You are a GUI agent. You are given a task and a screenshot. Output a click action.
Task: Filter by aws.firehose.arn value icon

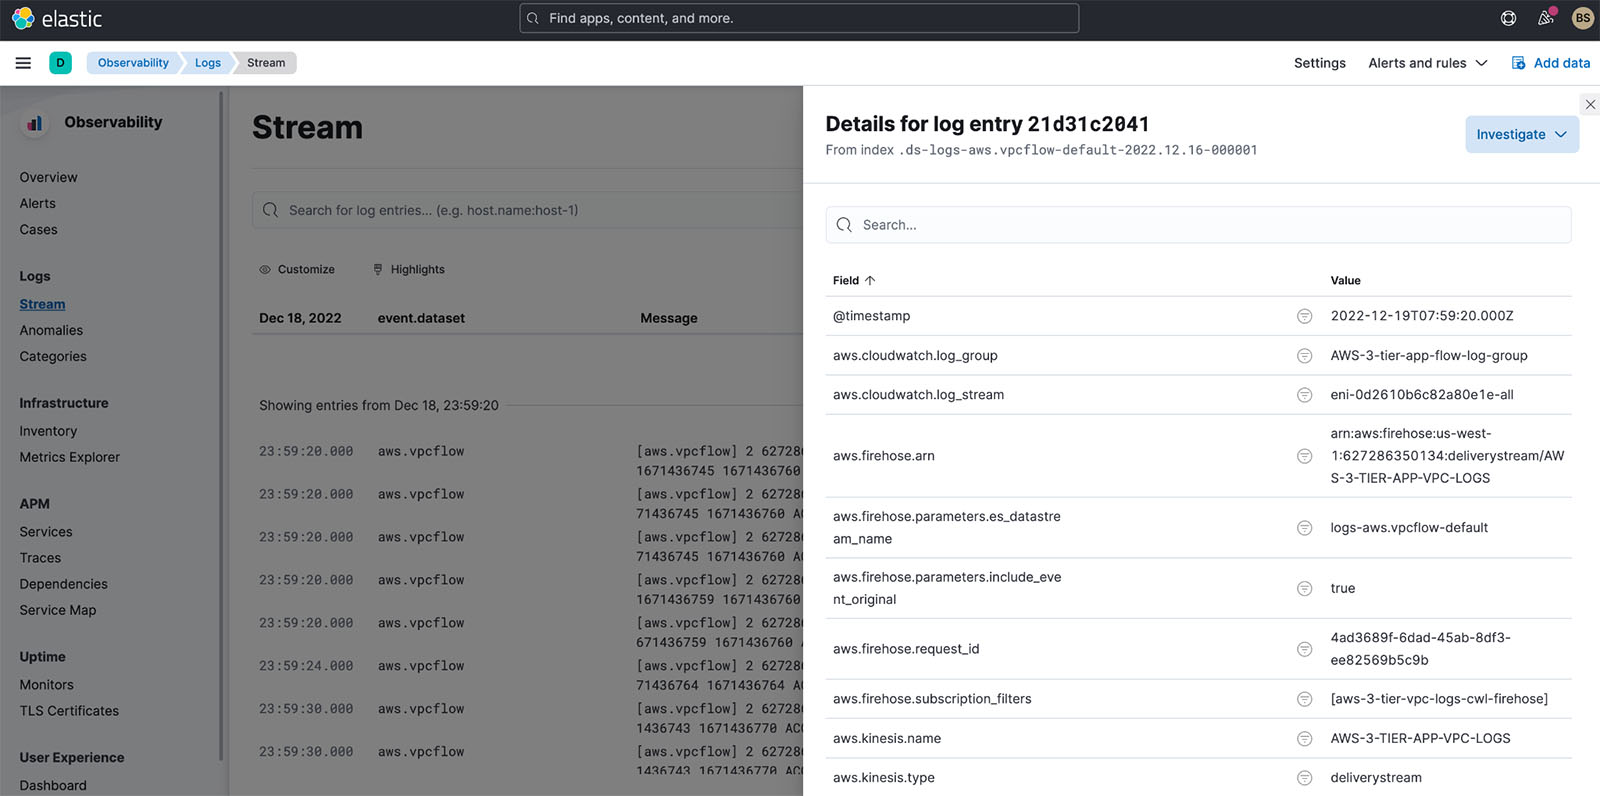tap(1304, 456)
